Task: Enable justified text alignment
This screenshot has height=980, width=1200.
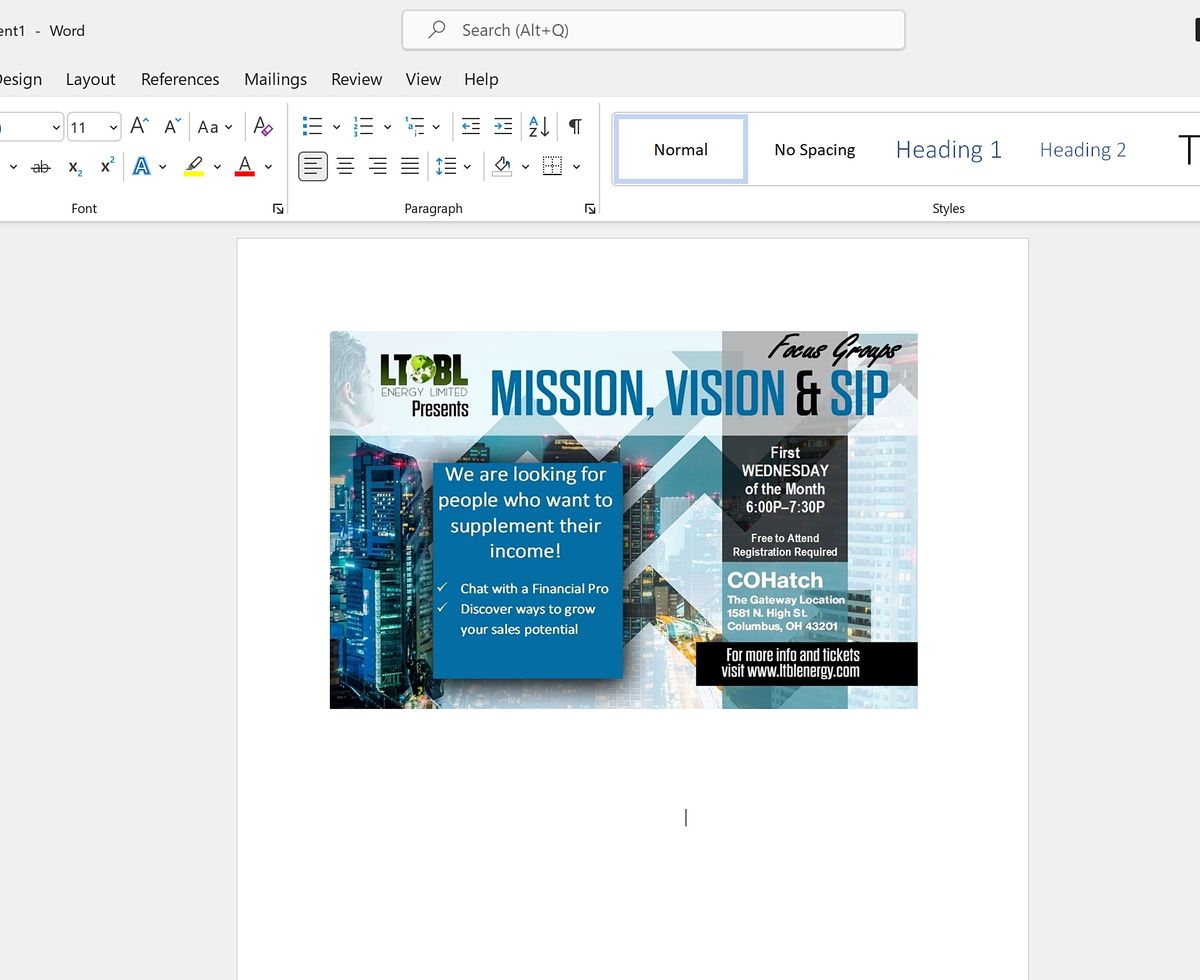Action: (x=410, y=166)
